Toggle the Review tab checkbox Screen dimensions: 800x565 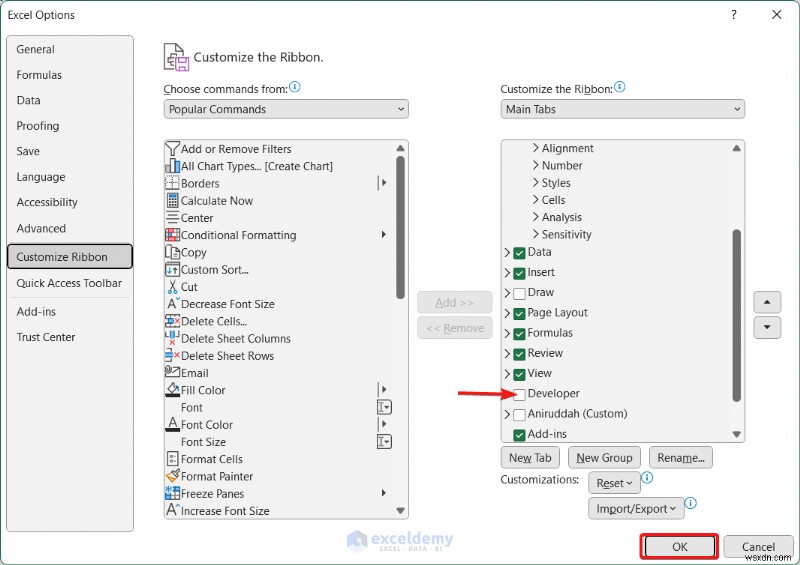(x=519, y=354)
